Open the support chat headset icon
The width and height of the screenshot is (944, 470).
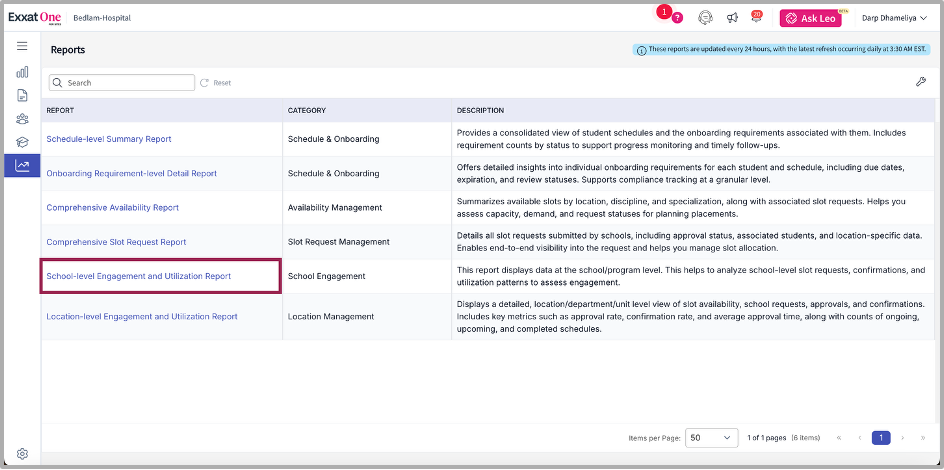pos(705,18)
